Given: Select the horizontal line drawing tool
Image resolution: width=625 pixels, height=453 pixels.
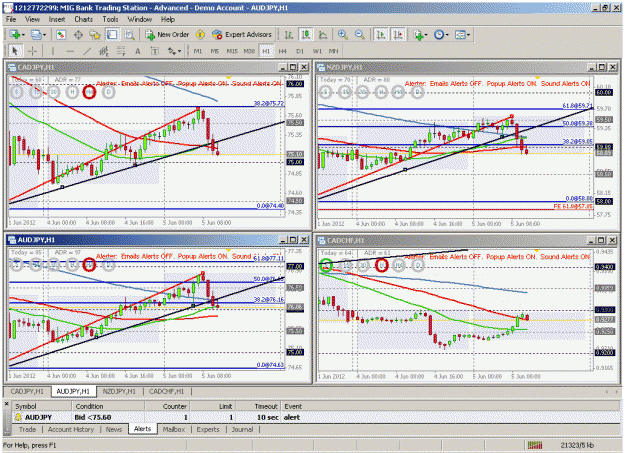Looking at the screenshot, I should [70, 51].
